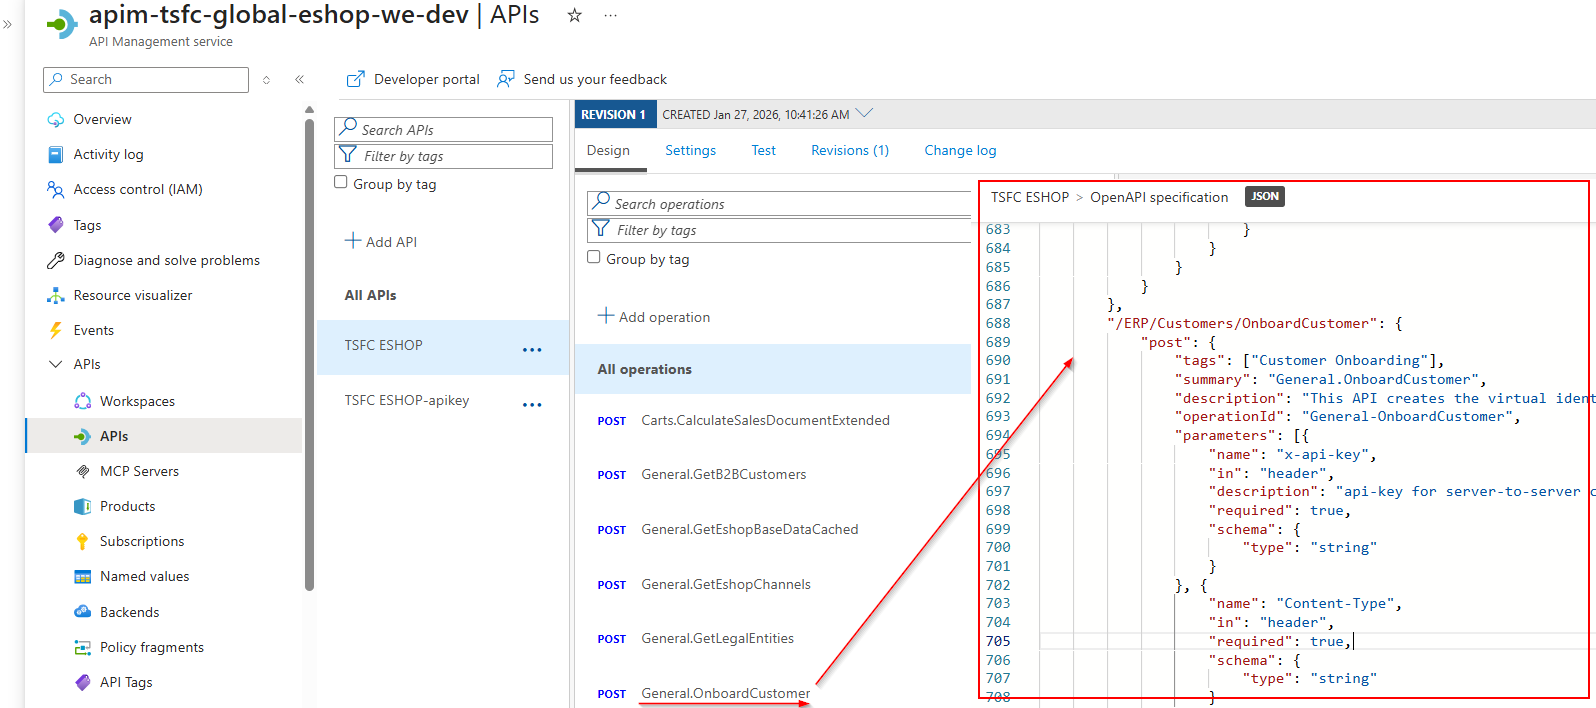Click the Developer portal external link icon
The width and height of the screenshot is (1596, 708).
click(x=355, y=79)
